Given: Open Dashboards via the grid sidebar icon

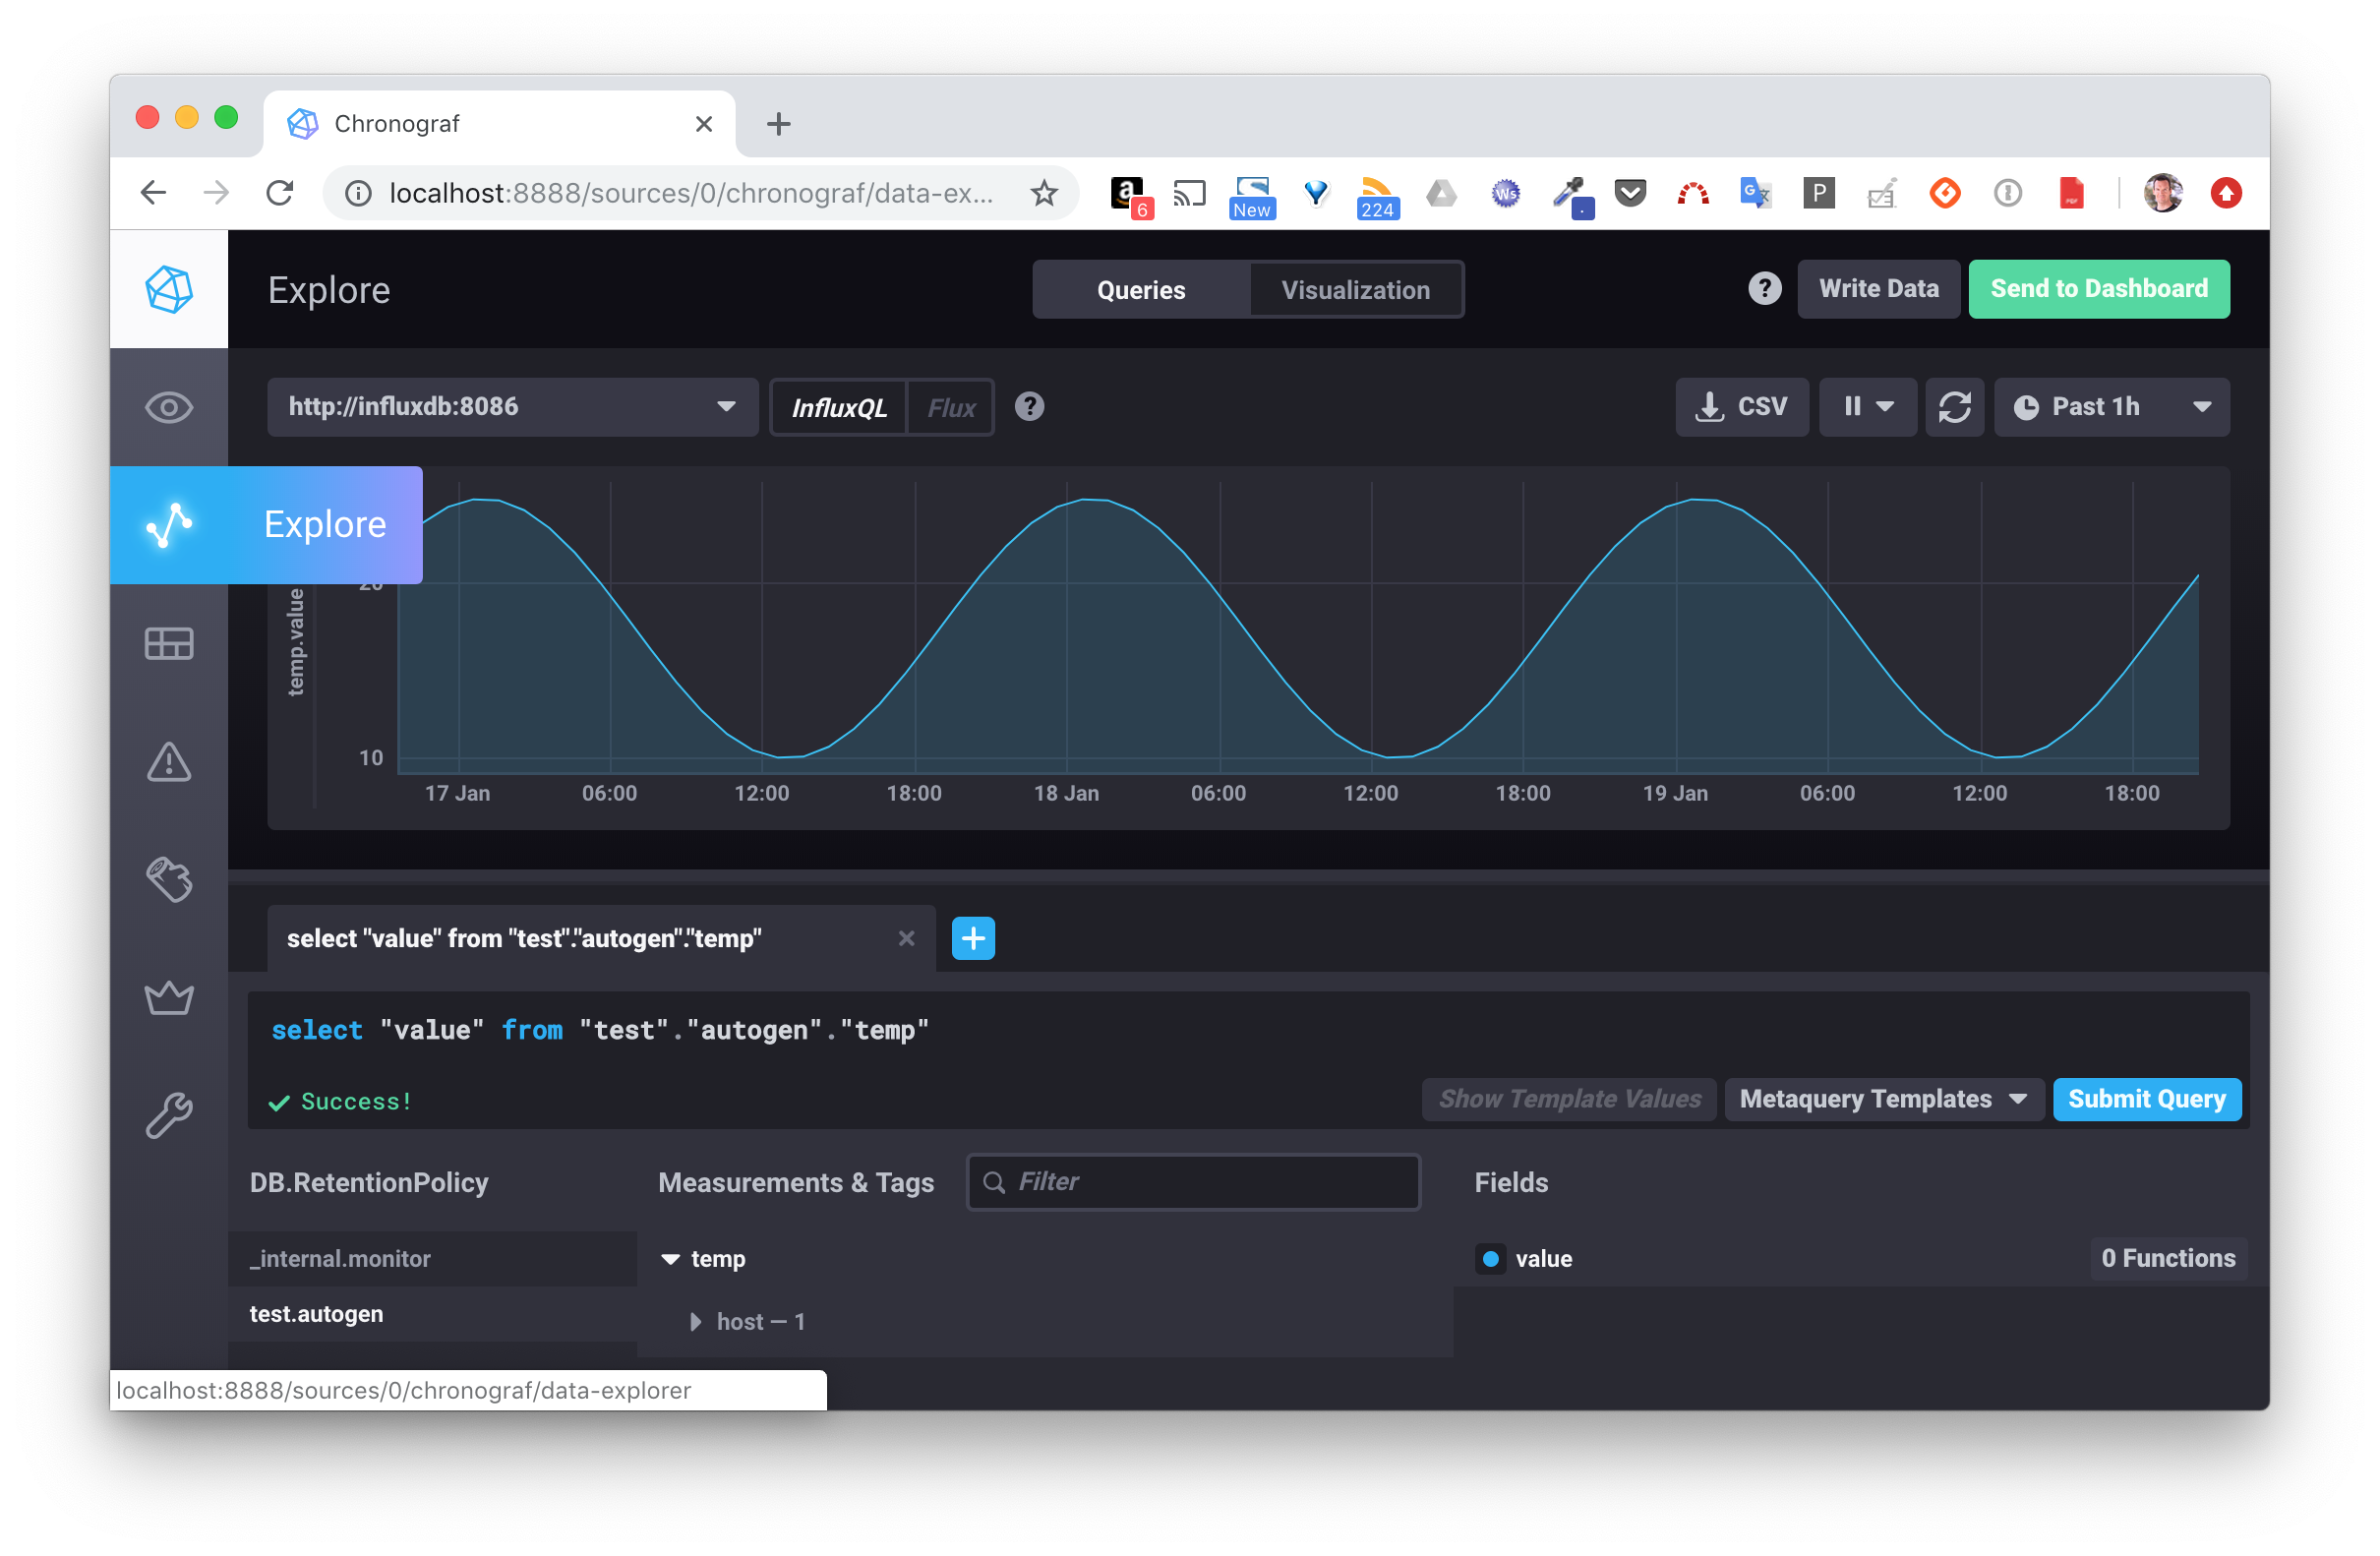Looking at the screenshot, I should [x=169, y=643].
